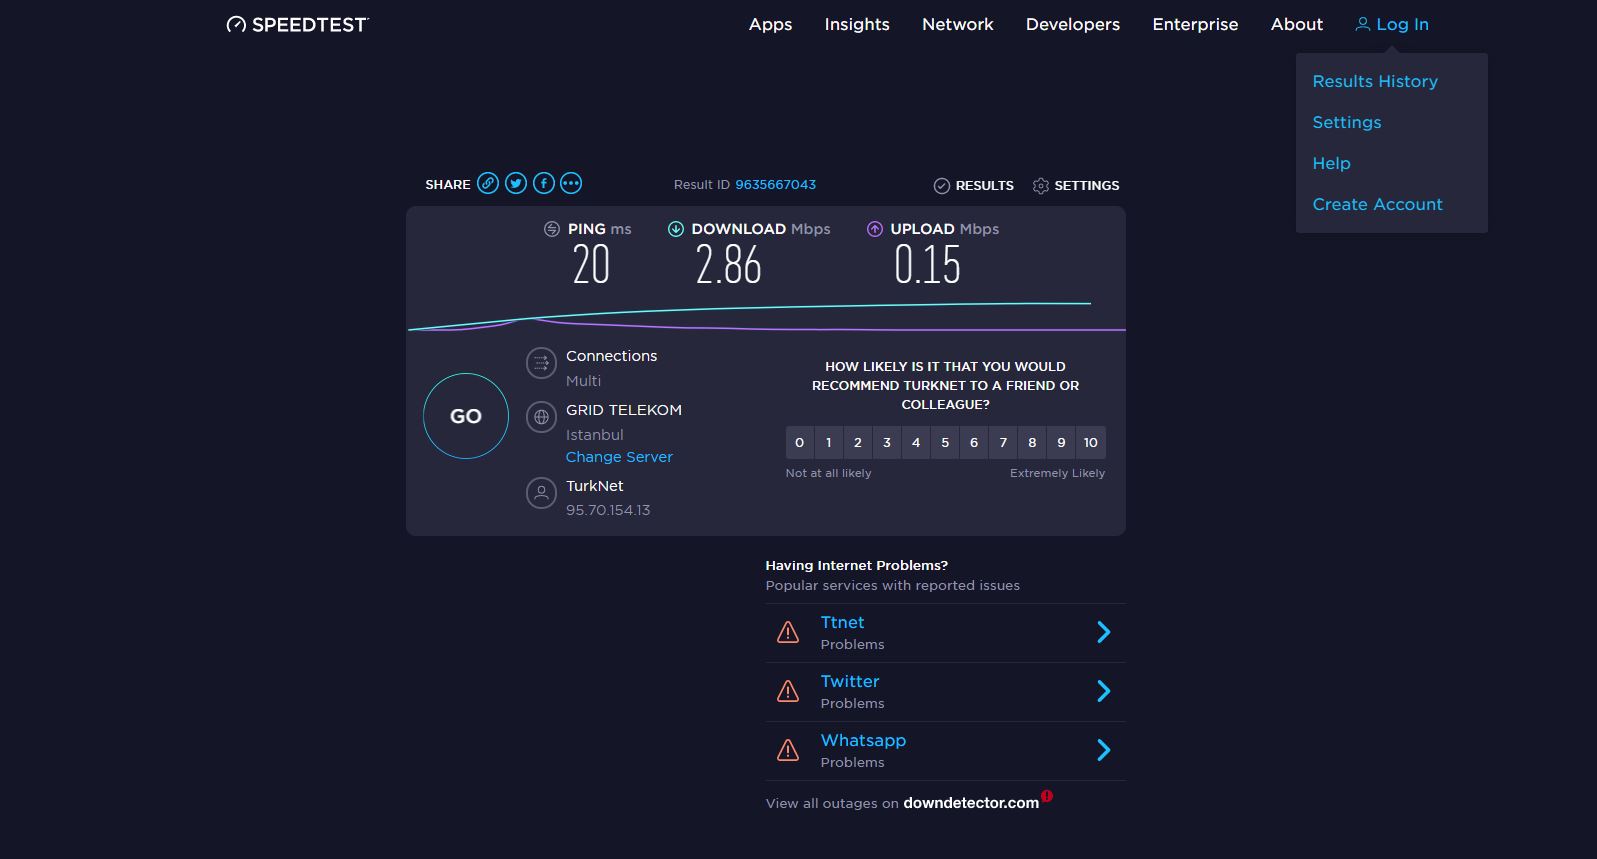
Task: Rate recommendation 7
Action: coord(1003,442)
